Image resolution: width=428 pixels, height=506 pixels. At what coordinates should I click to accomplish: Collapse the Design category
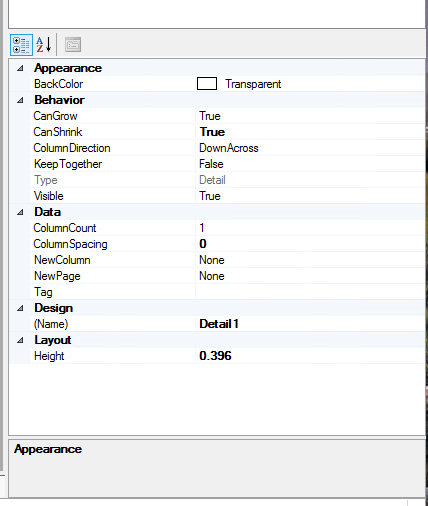(x=20, y=308)
